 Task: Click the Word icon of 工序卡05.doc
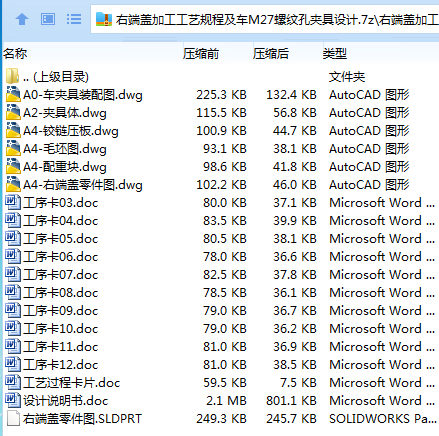(x=13, y=238)
